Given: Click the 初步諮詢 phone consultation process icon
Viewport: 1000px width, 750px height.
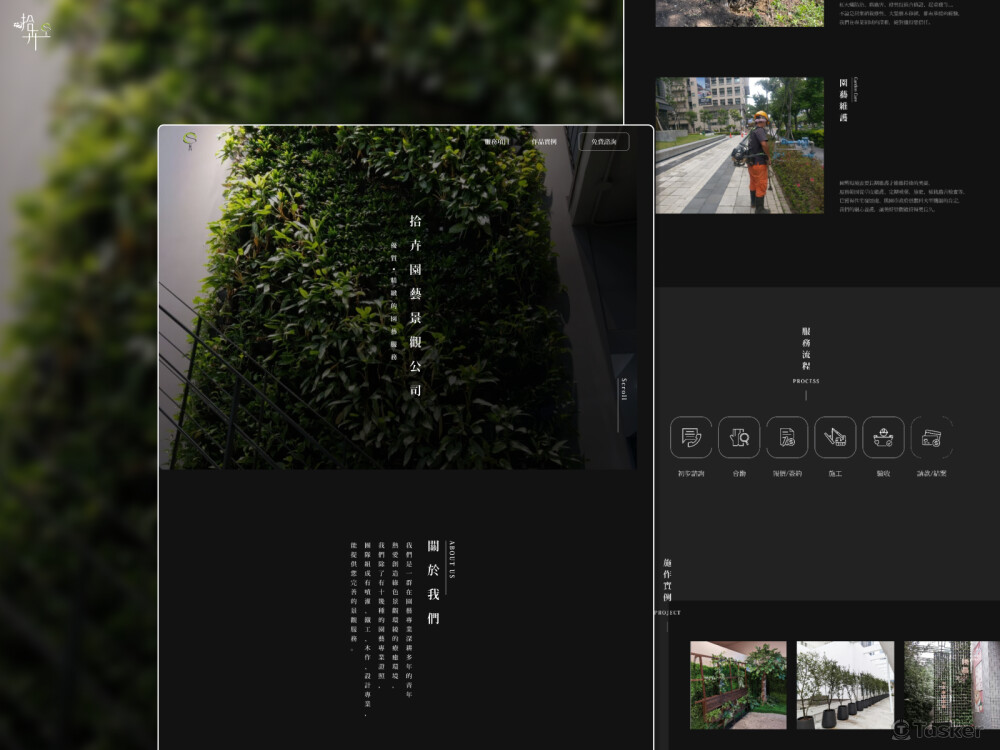Looking at the screenshot, I should point(691,438).
